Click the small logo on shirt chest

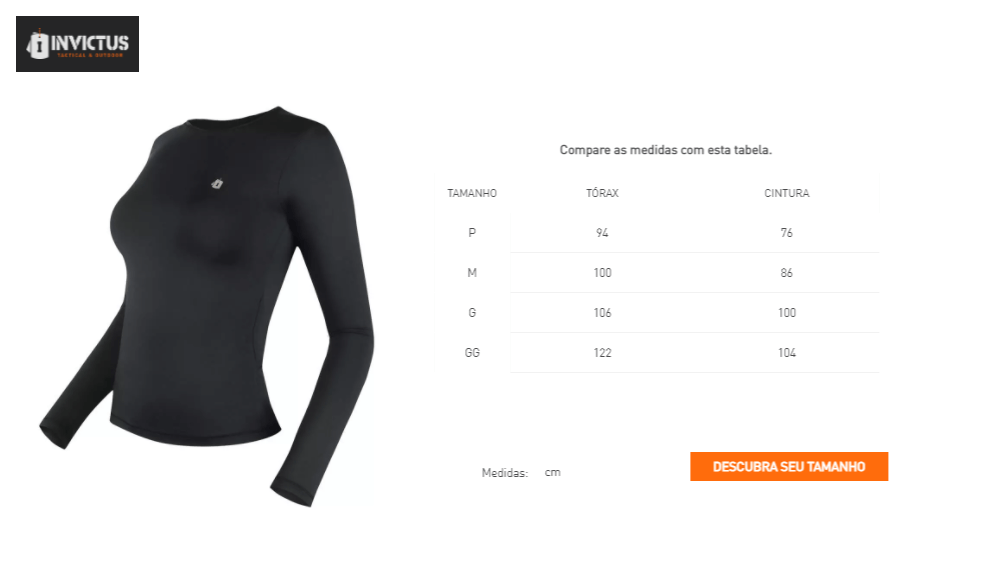coord(217,184)
